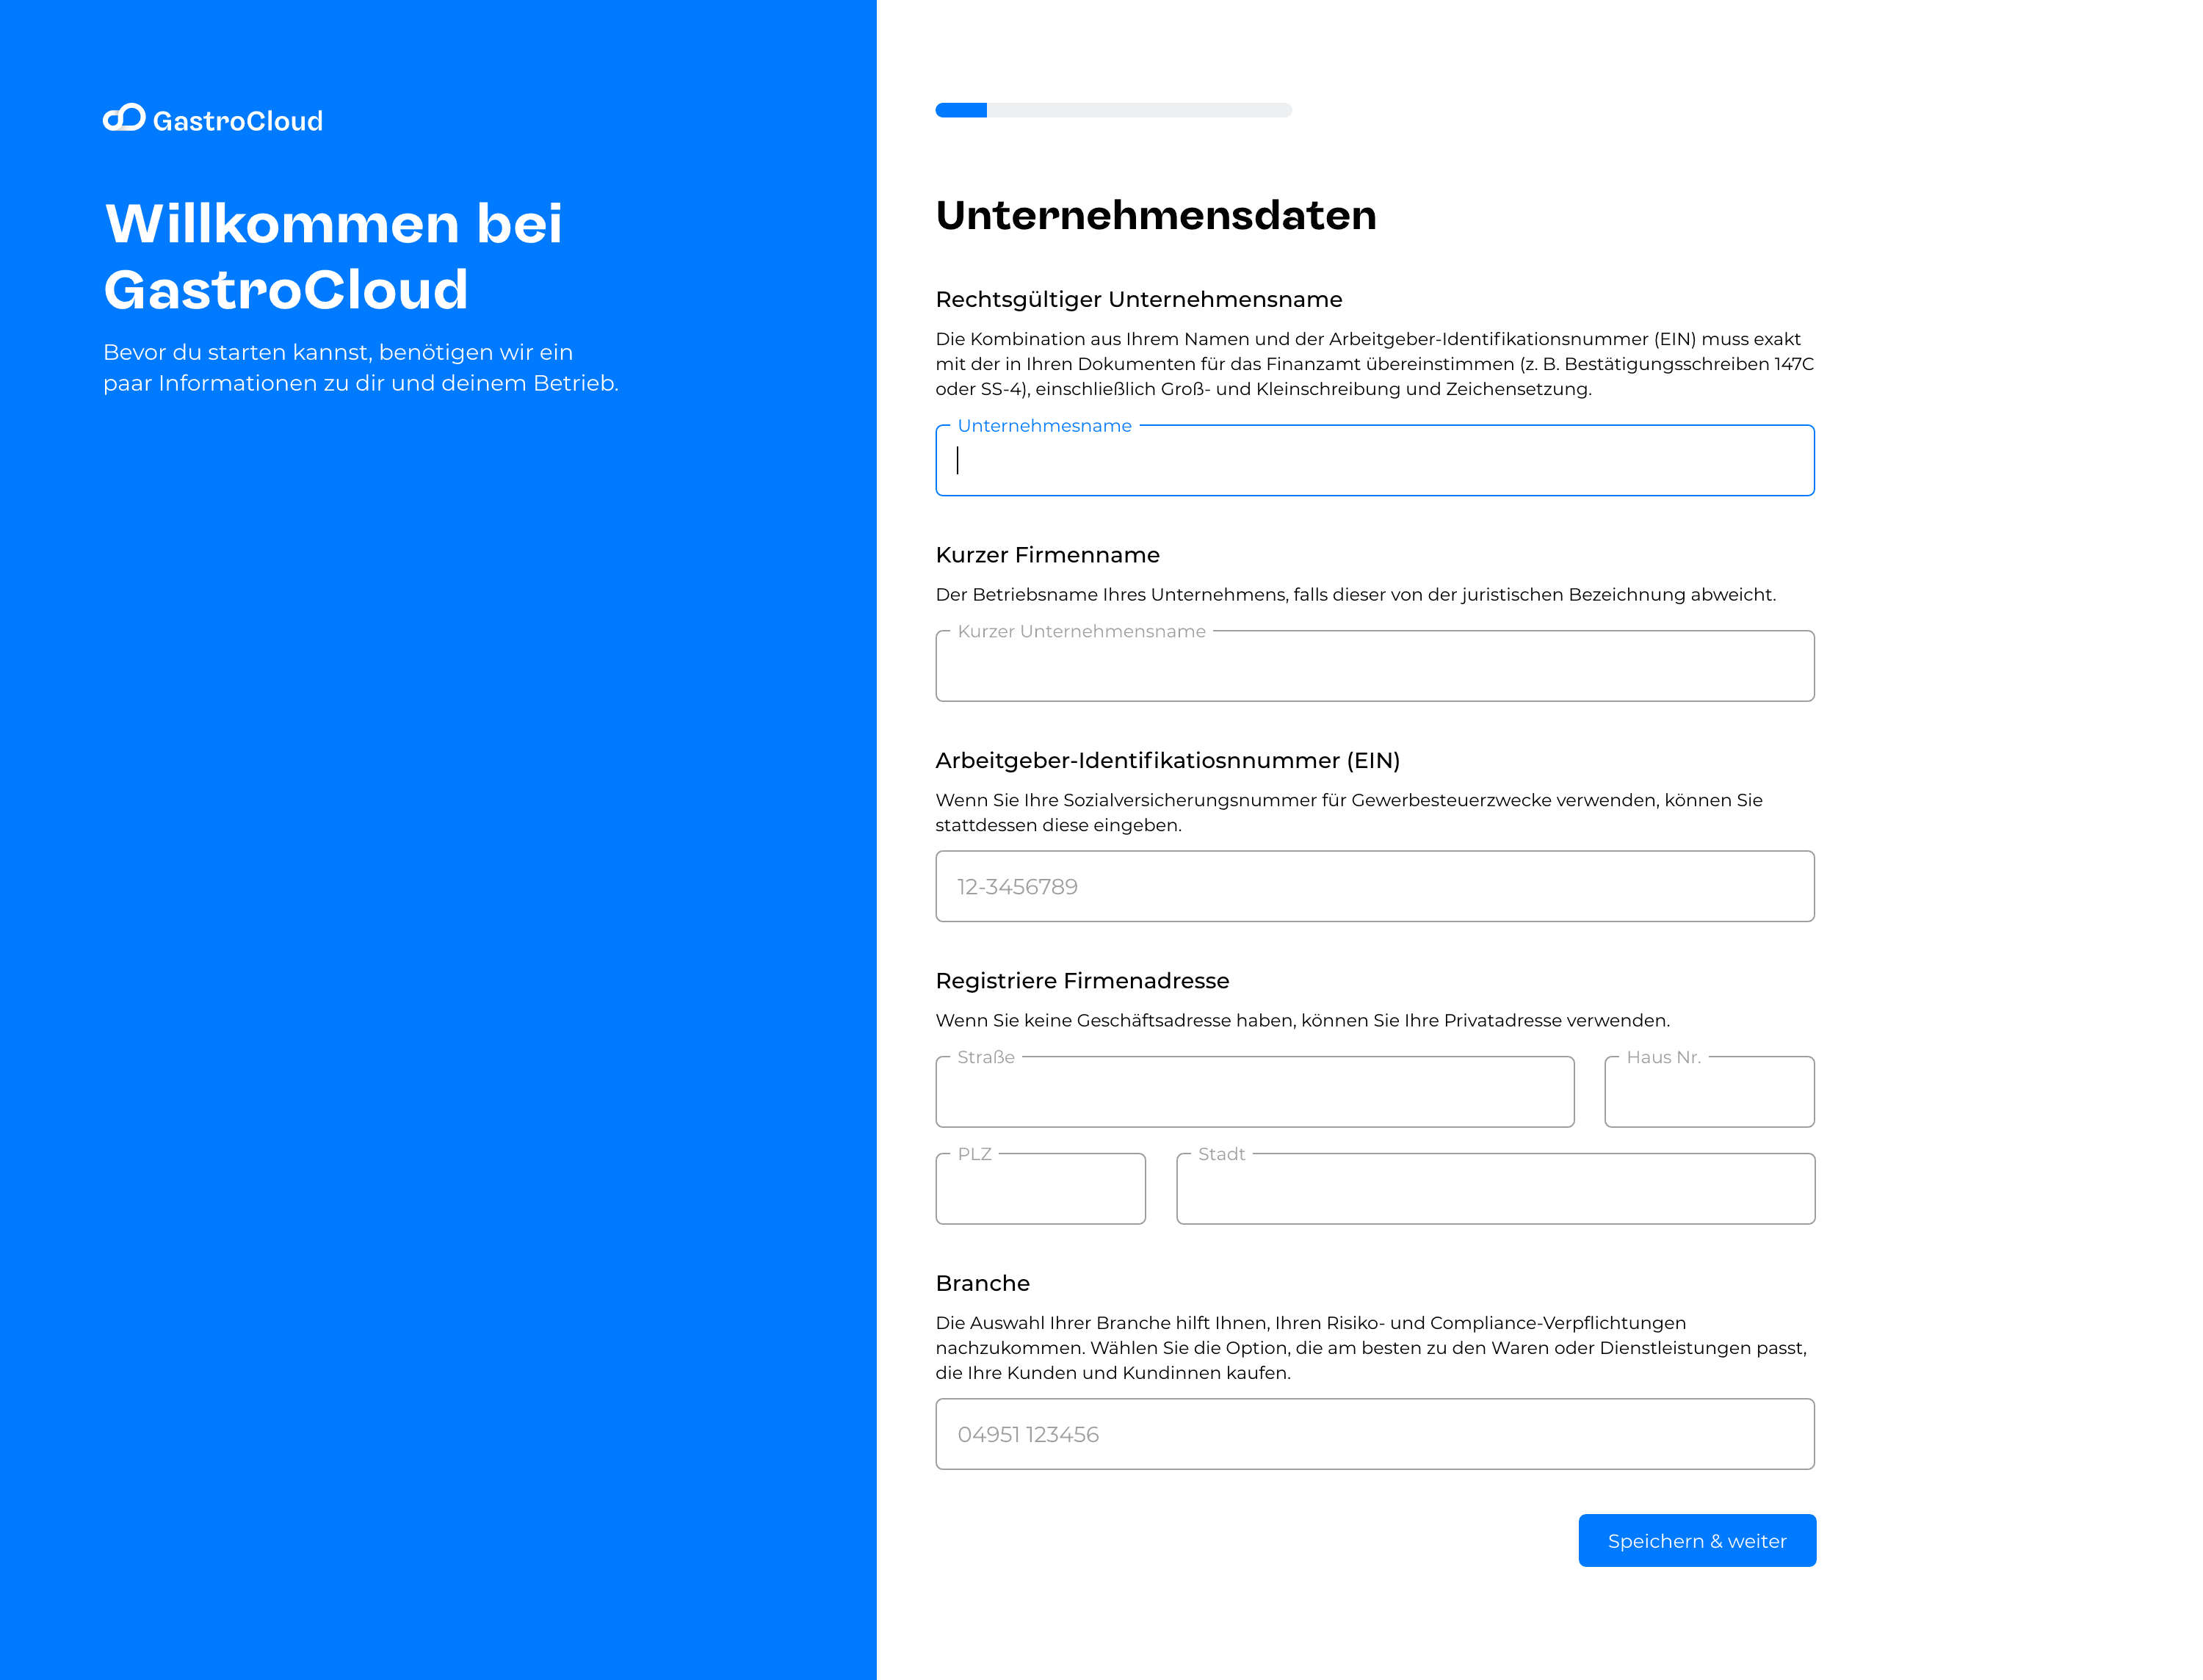Click the Branche field with placeholder 04951 123456
This screenshot has width=2203, height=1680.
click(x=1374, y=1434)
